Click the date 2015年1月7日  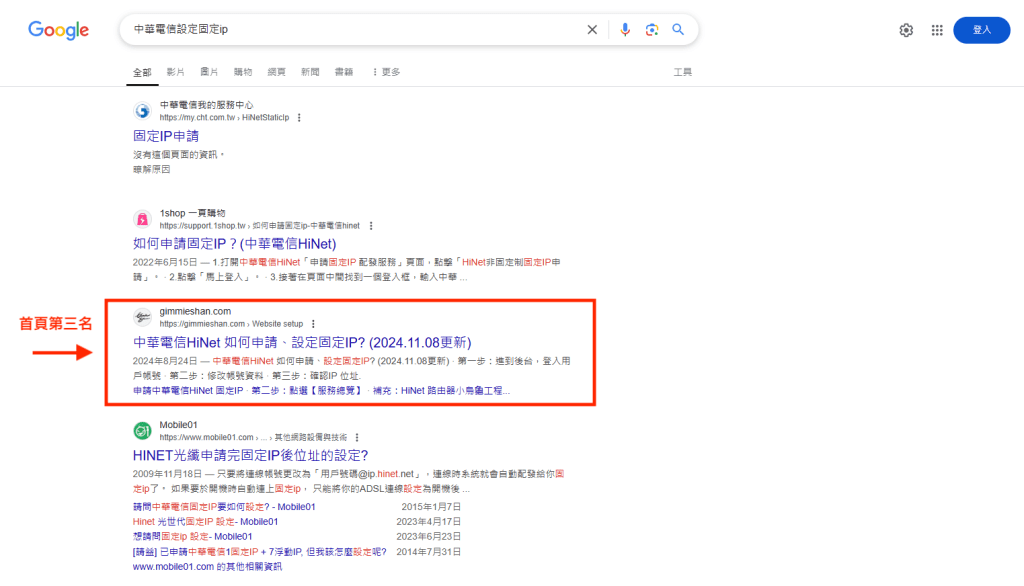tap(431, 507)
